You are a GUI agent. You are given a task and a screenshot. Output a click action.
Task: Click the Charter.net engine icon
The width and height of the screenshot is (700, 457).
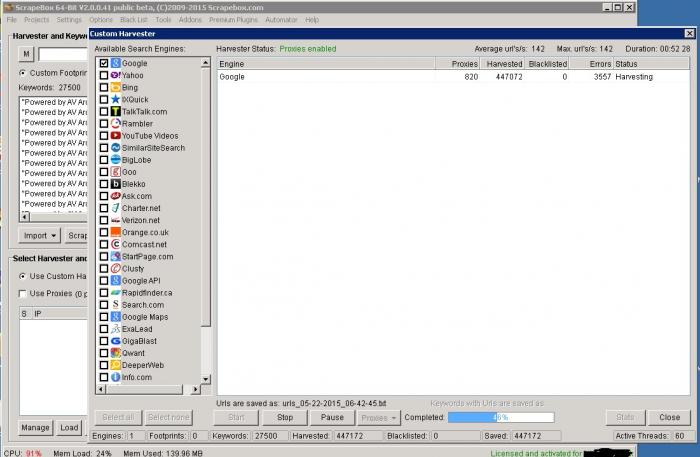116,208
